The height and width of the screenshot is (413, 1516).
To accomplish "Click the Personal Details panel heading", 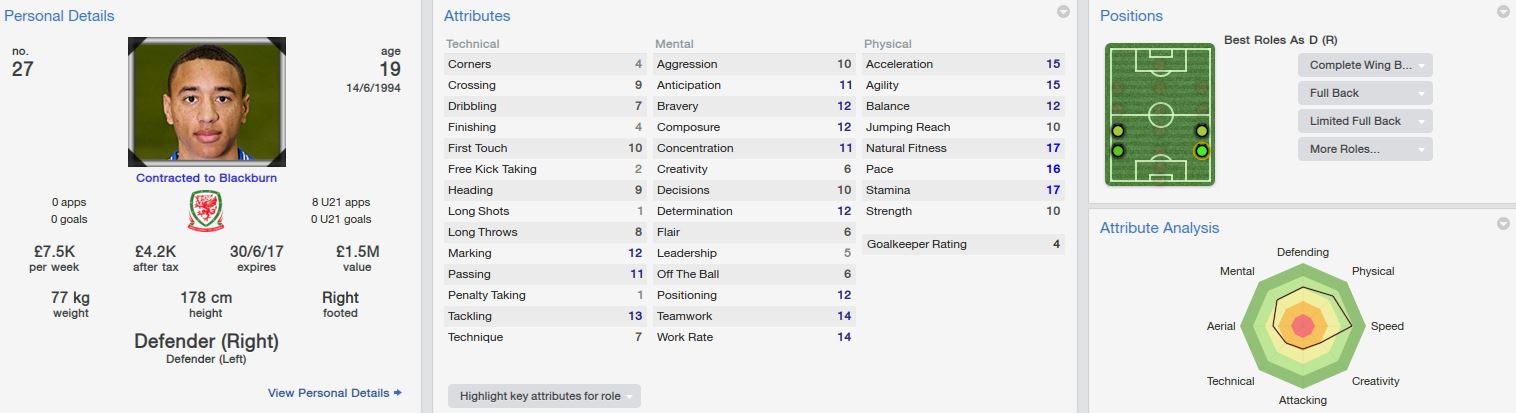I will (x=62, y=16).
